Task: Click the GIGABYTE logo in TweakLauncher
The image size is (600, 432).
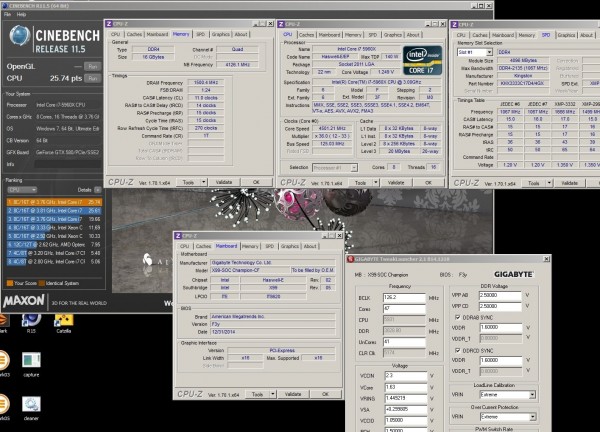Action: (514, 274)
